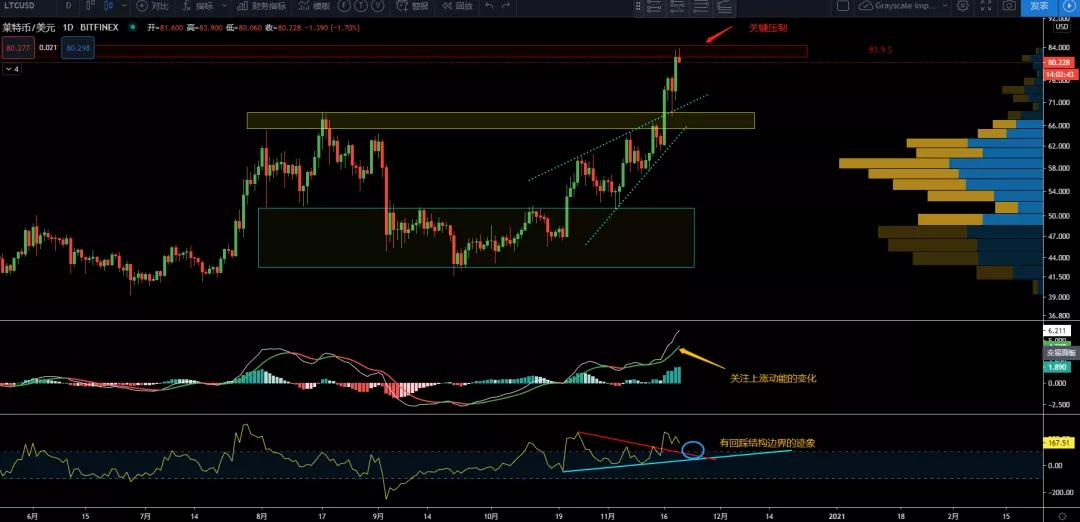
Task: Click the 6.211 MACD value label
Action: (1057, 331)
